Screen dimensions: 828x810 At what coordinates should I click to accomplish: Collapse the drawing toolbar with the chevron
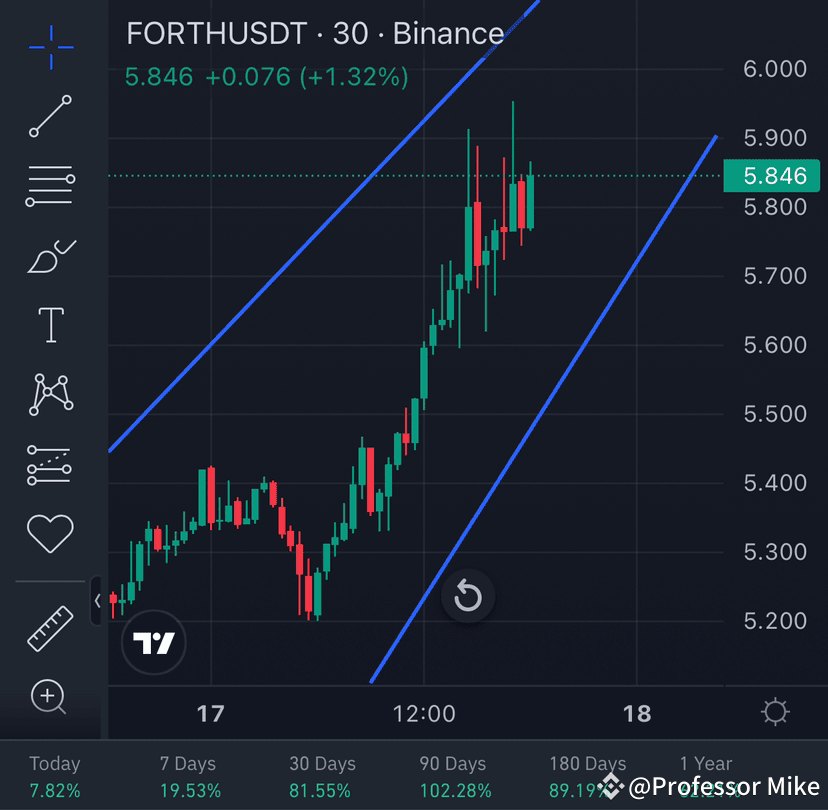point(97,600)
